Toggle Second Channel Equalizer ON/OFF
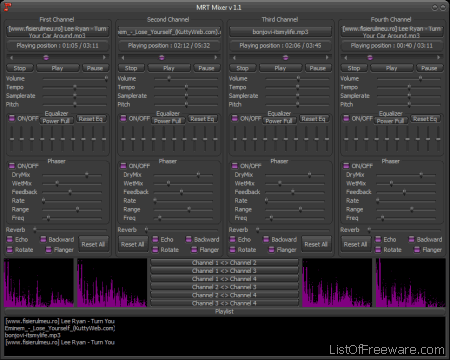 pos(123,118)
